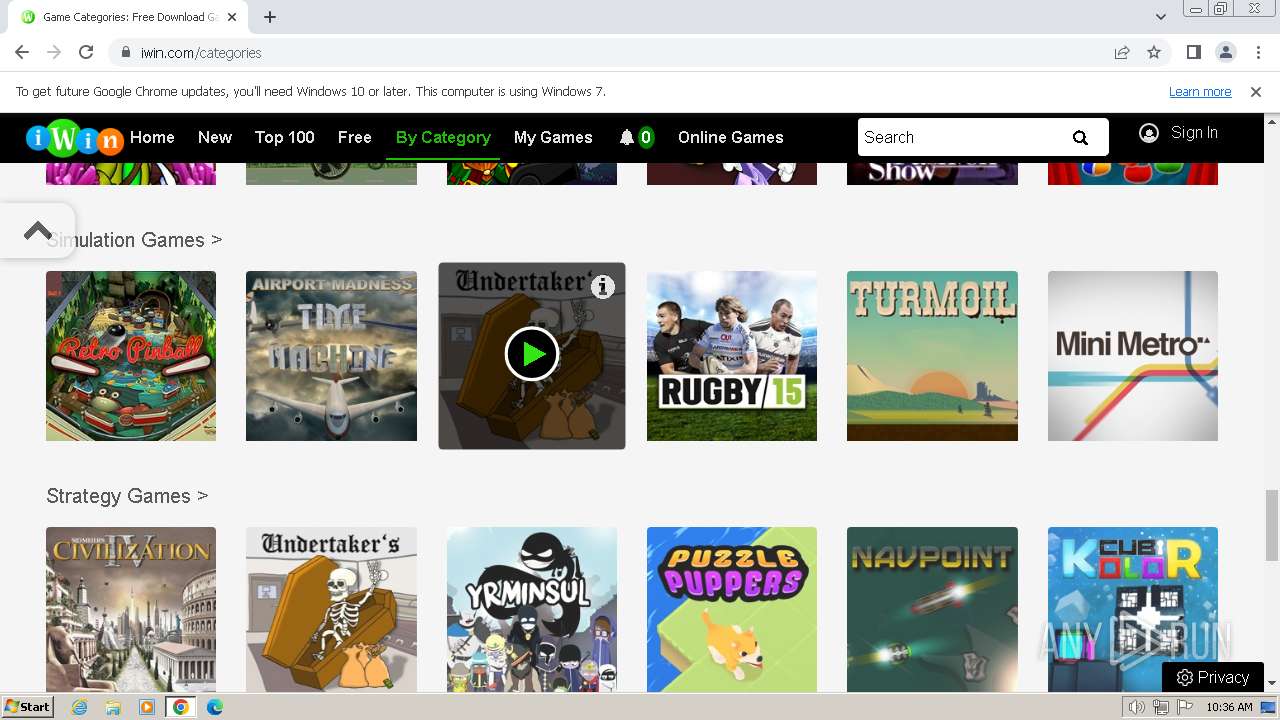
Task: Open Action Center flag icon
Action: 1184,707
